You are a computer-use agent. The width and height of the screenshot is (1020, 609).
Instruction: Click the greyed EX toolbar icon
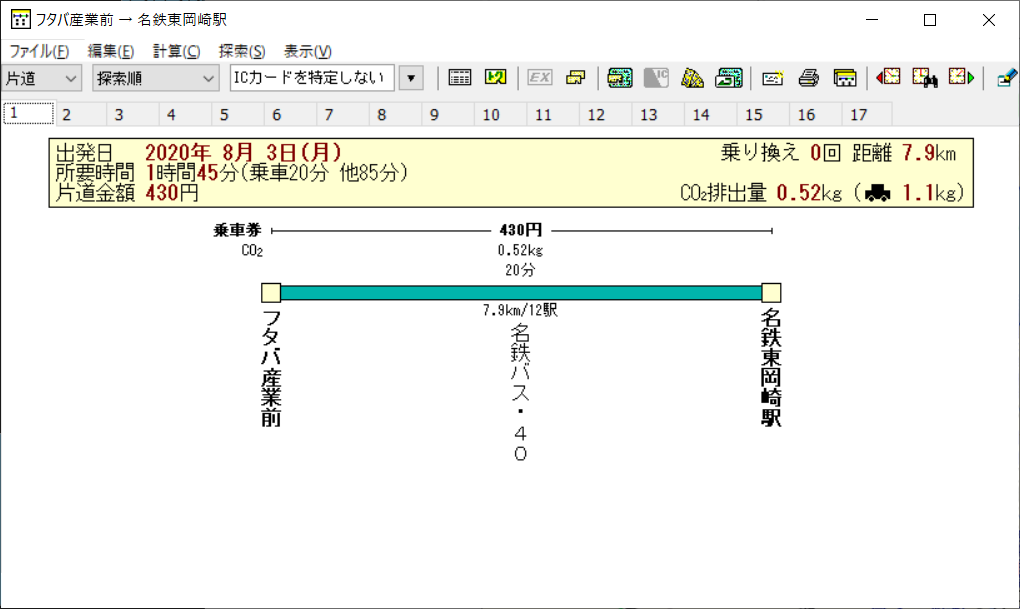[539, 78]
